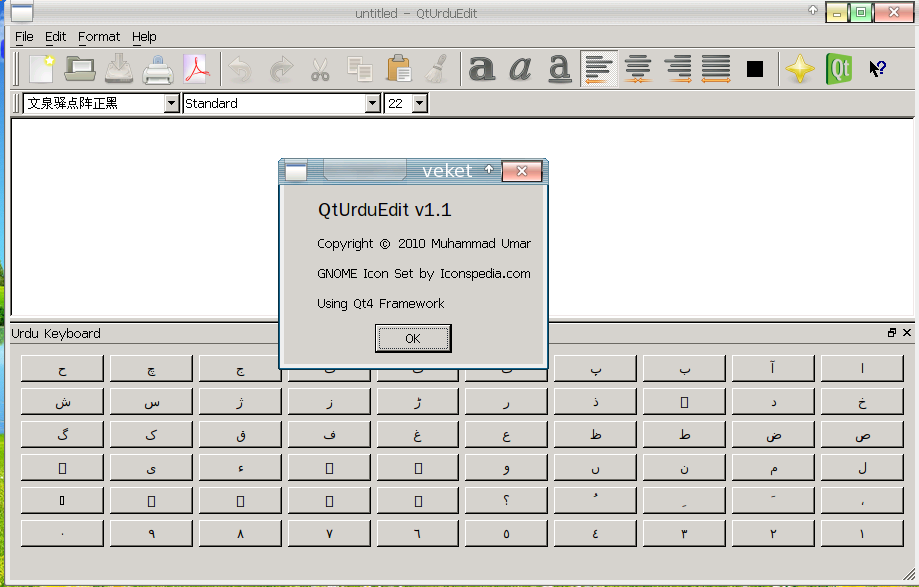Insert Urdu letter ش from keyboard
919x587 pixels.
point(62,401)
